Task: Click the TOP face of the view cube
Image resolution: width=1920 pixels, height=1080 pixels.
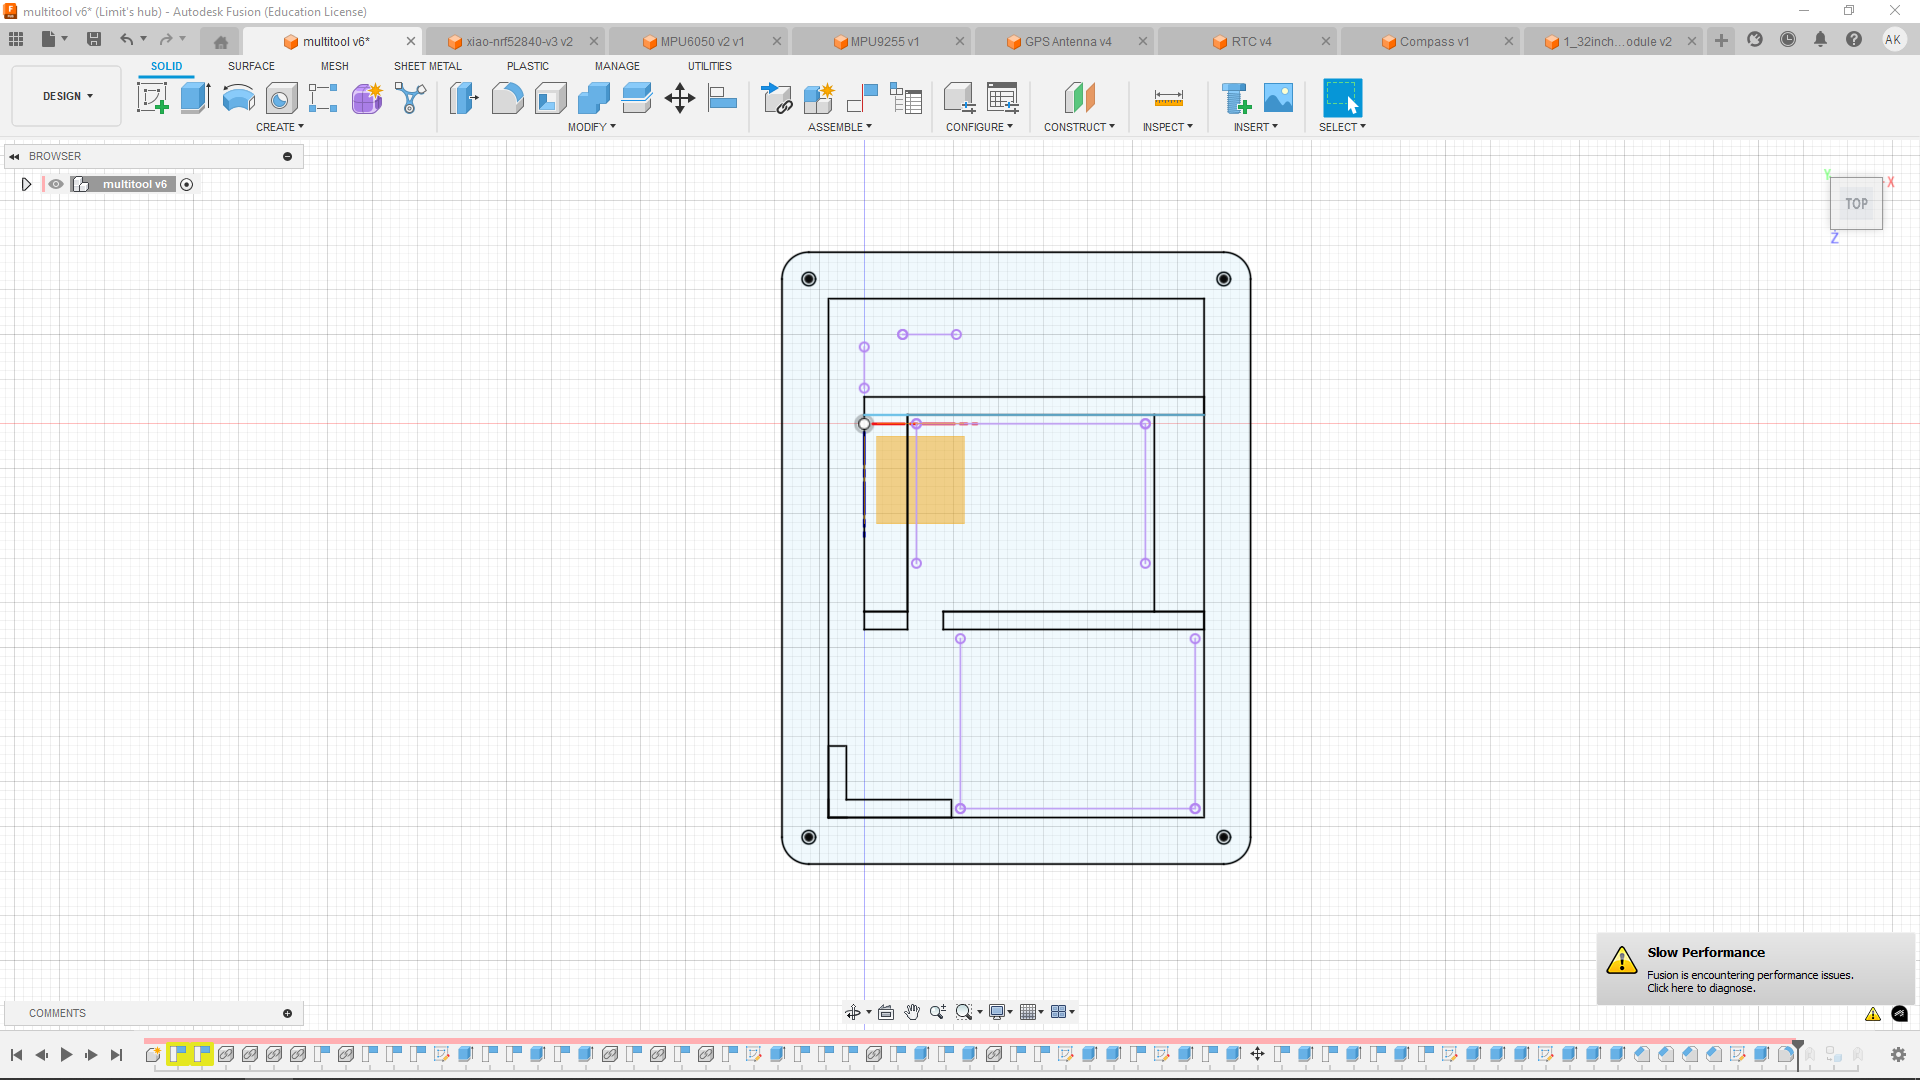Action: (1856, 204)
